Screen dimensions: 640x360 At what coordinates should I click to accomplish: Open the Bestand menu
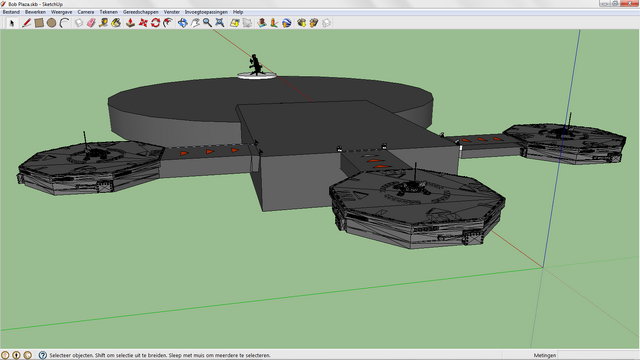pyautogui.click(x=11, y=12)
